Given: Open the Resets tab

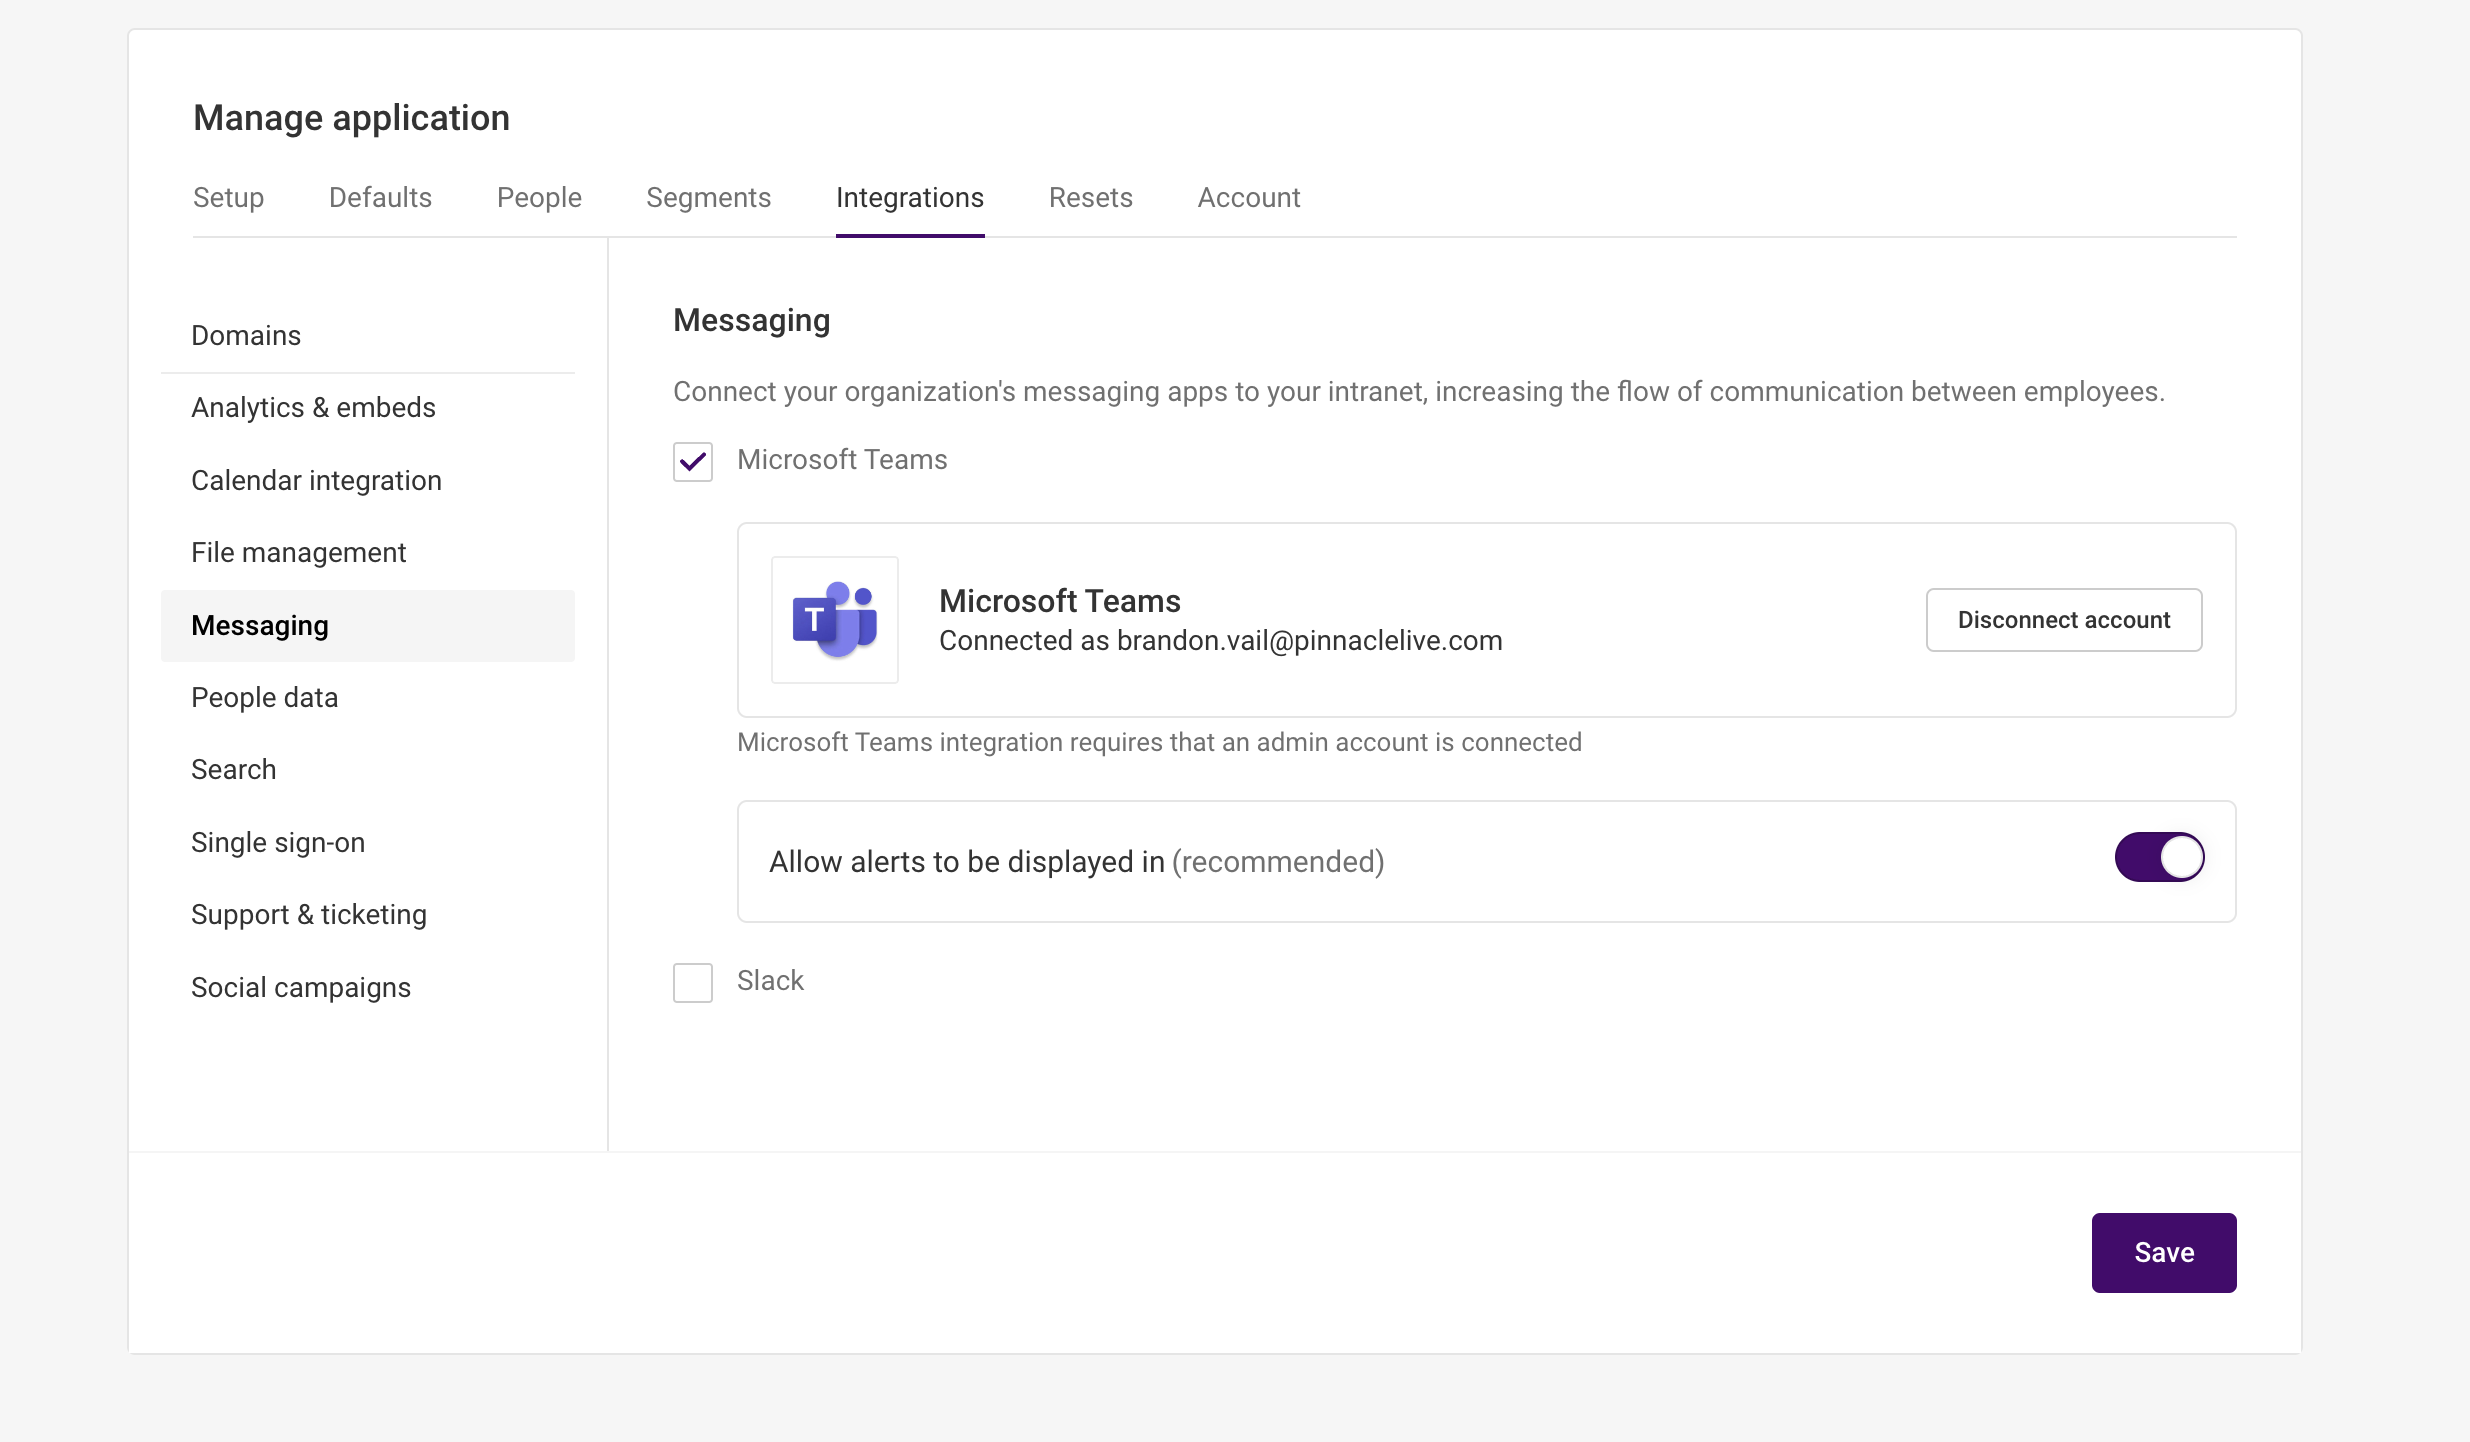Looking at the screenshot, I should 1091,198.
